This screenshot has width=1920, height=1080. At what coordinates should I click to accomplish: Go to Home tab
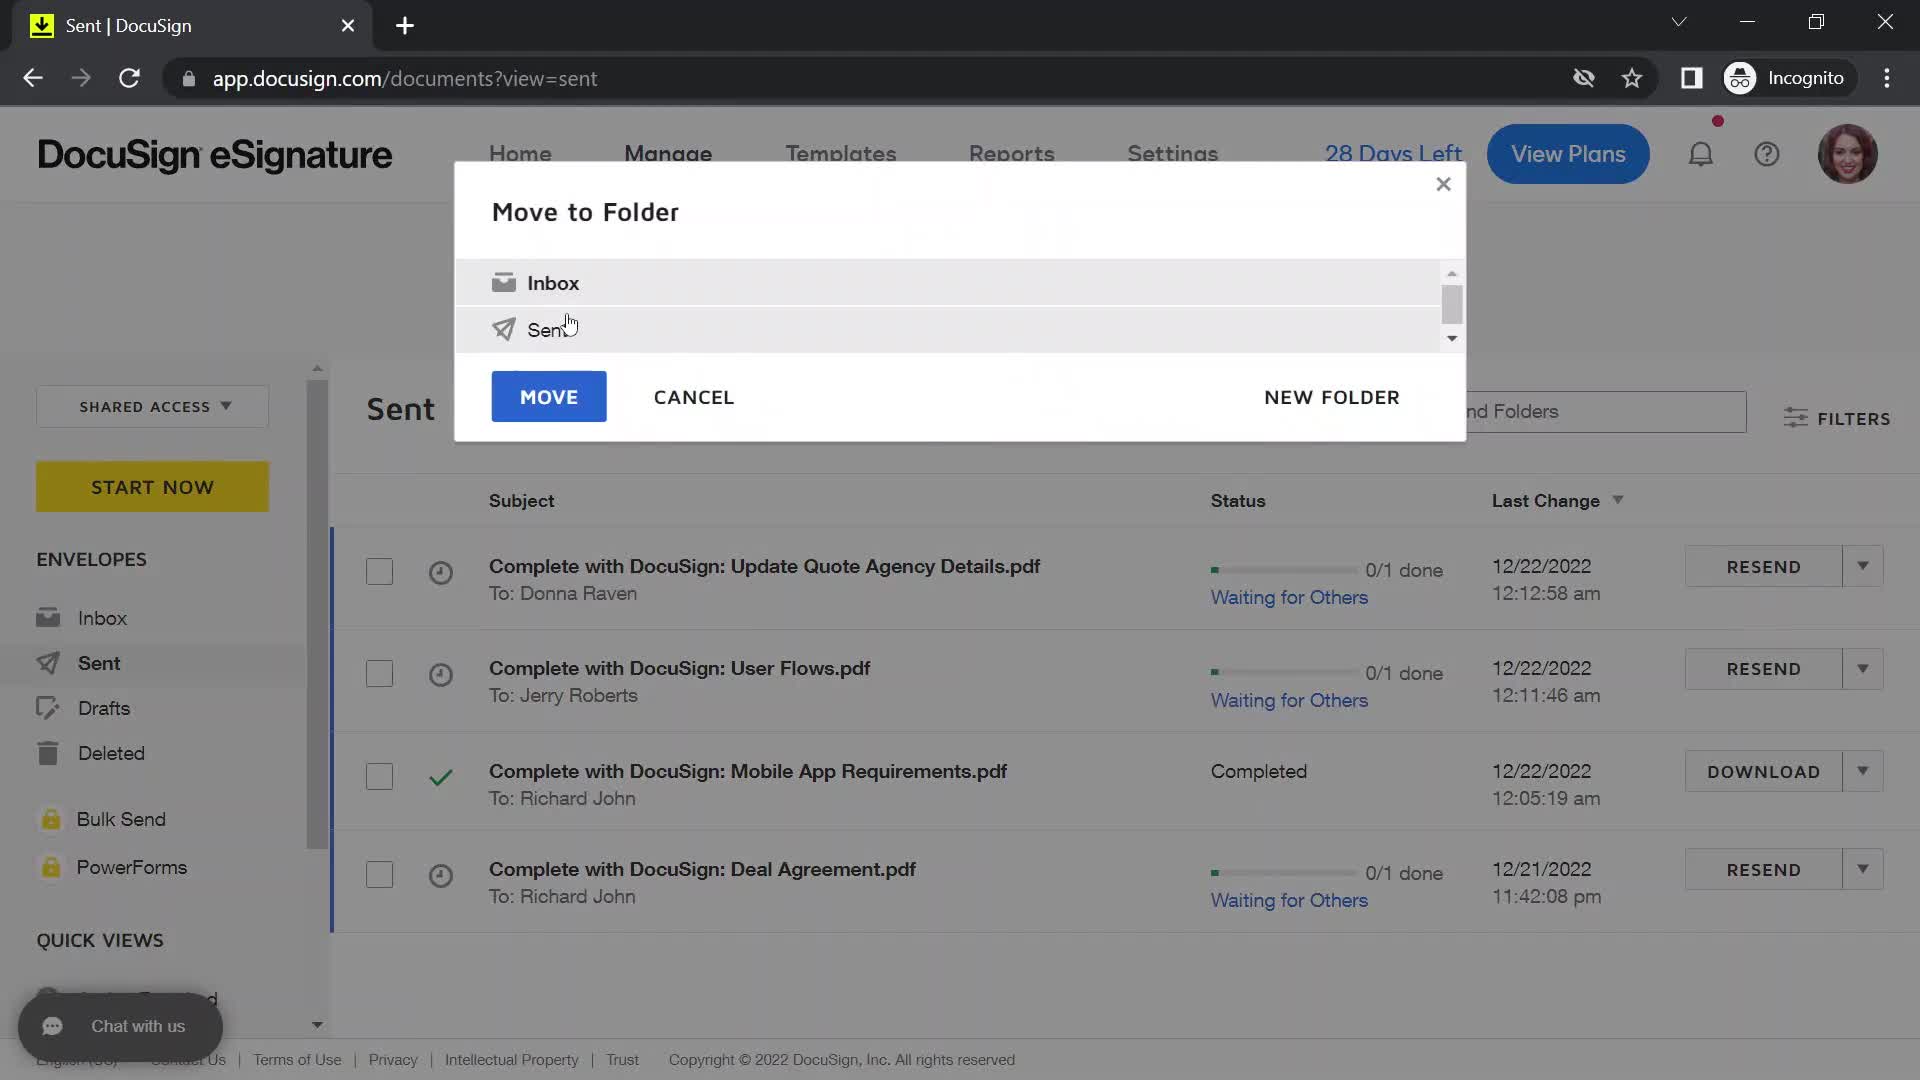(x=520, y=154)
